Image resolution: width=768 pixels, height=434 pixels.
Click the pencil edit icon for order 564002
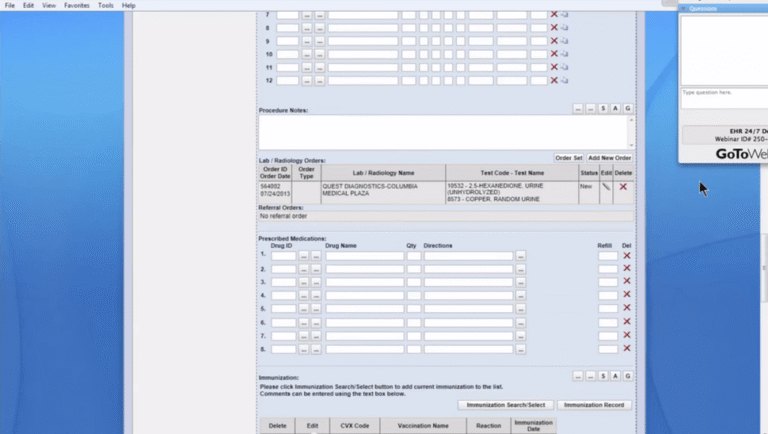tap(606, 187)
